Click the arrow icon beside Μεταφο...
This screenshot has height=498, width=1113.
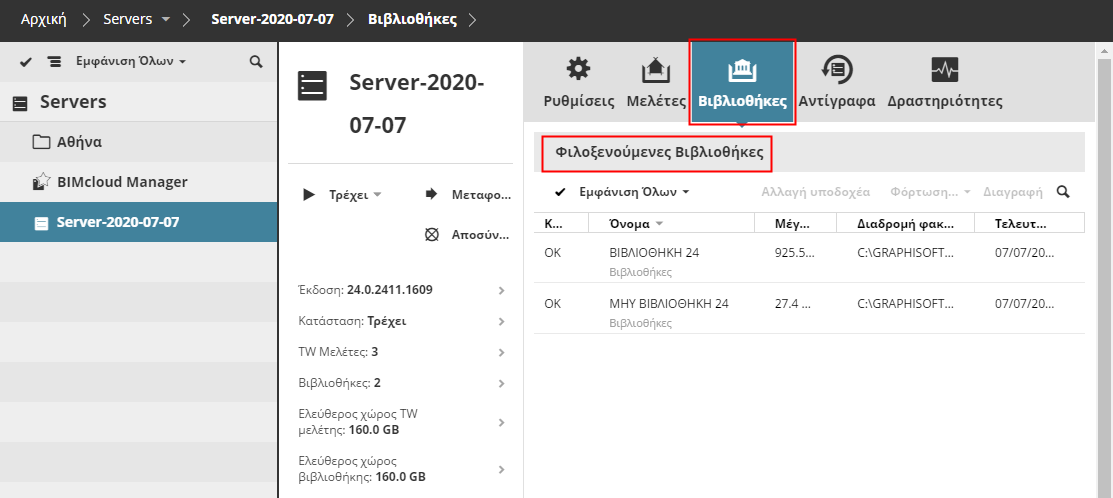[432, 194]
